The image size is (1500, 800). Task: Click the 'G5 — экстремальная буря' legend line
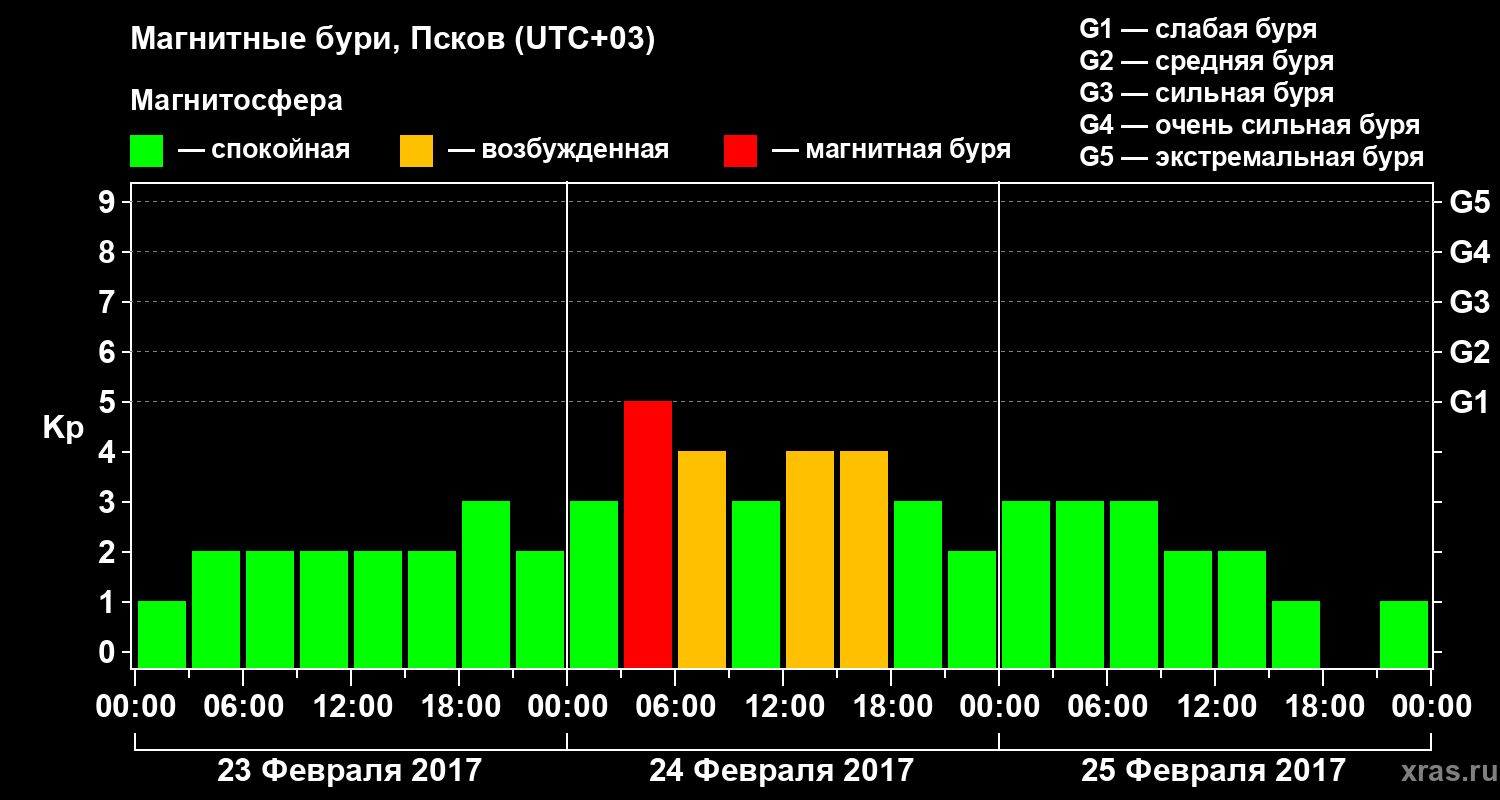click(x=1252, y=158)
